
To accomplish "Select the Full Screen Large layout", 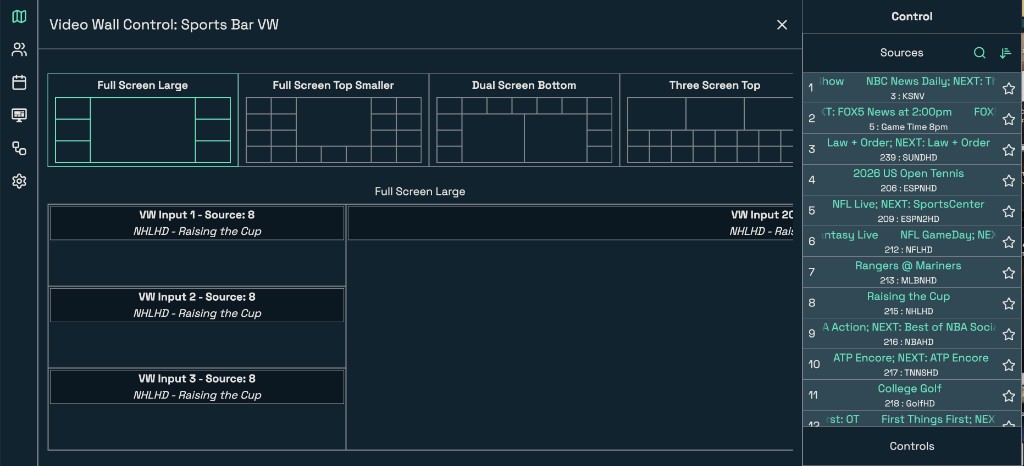I will (142, 120).
